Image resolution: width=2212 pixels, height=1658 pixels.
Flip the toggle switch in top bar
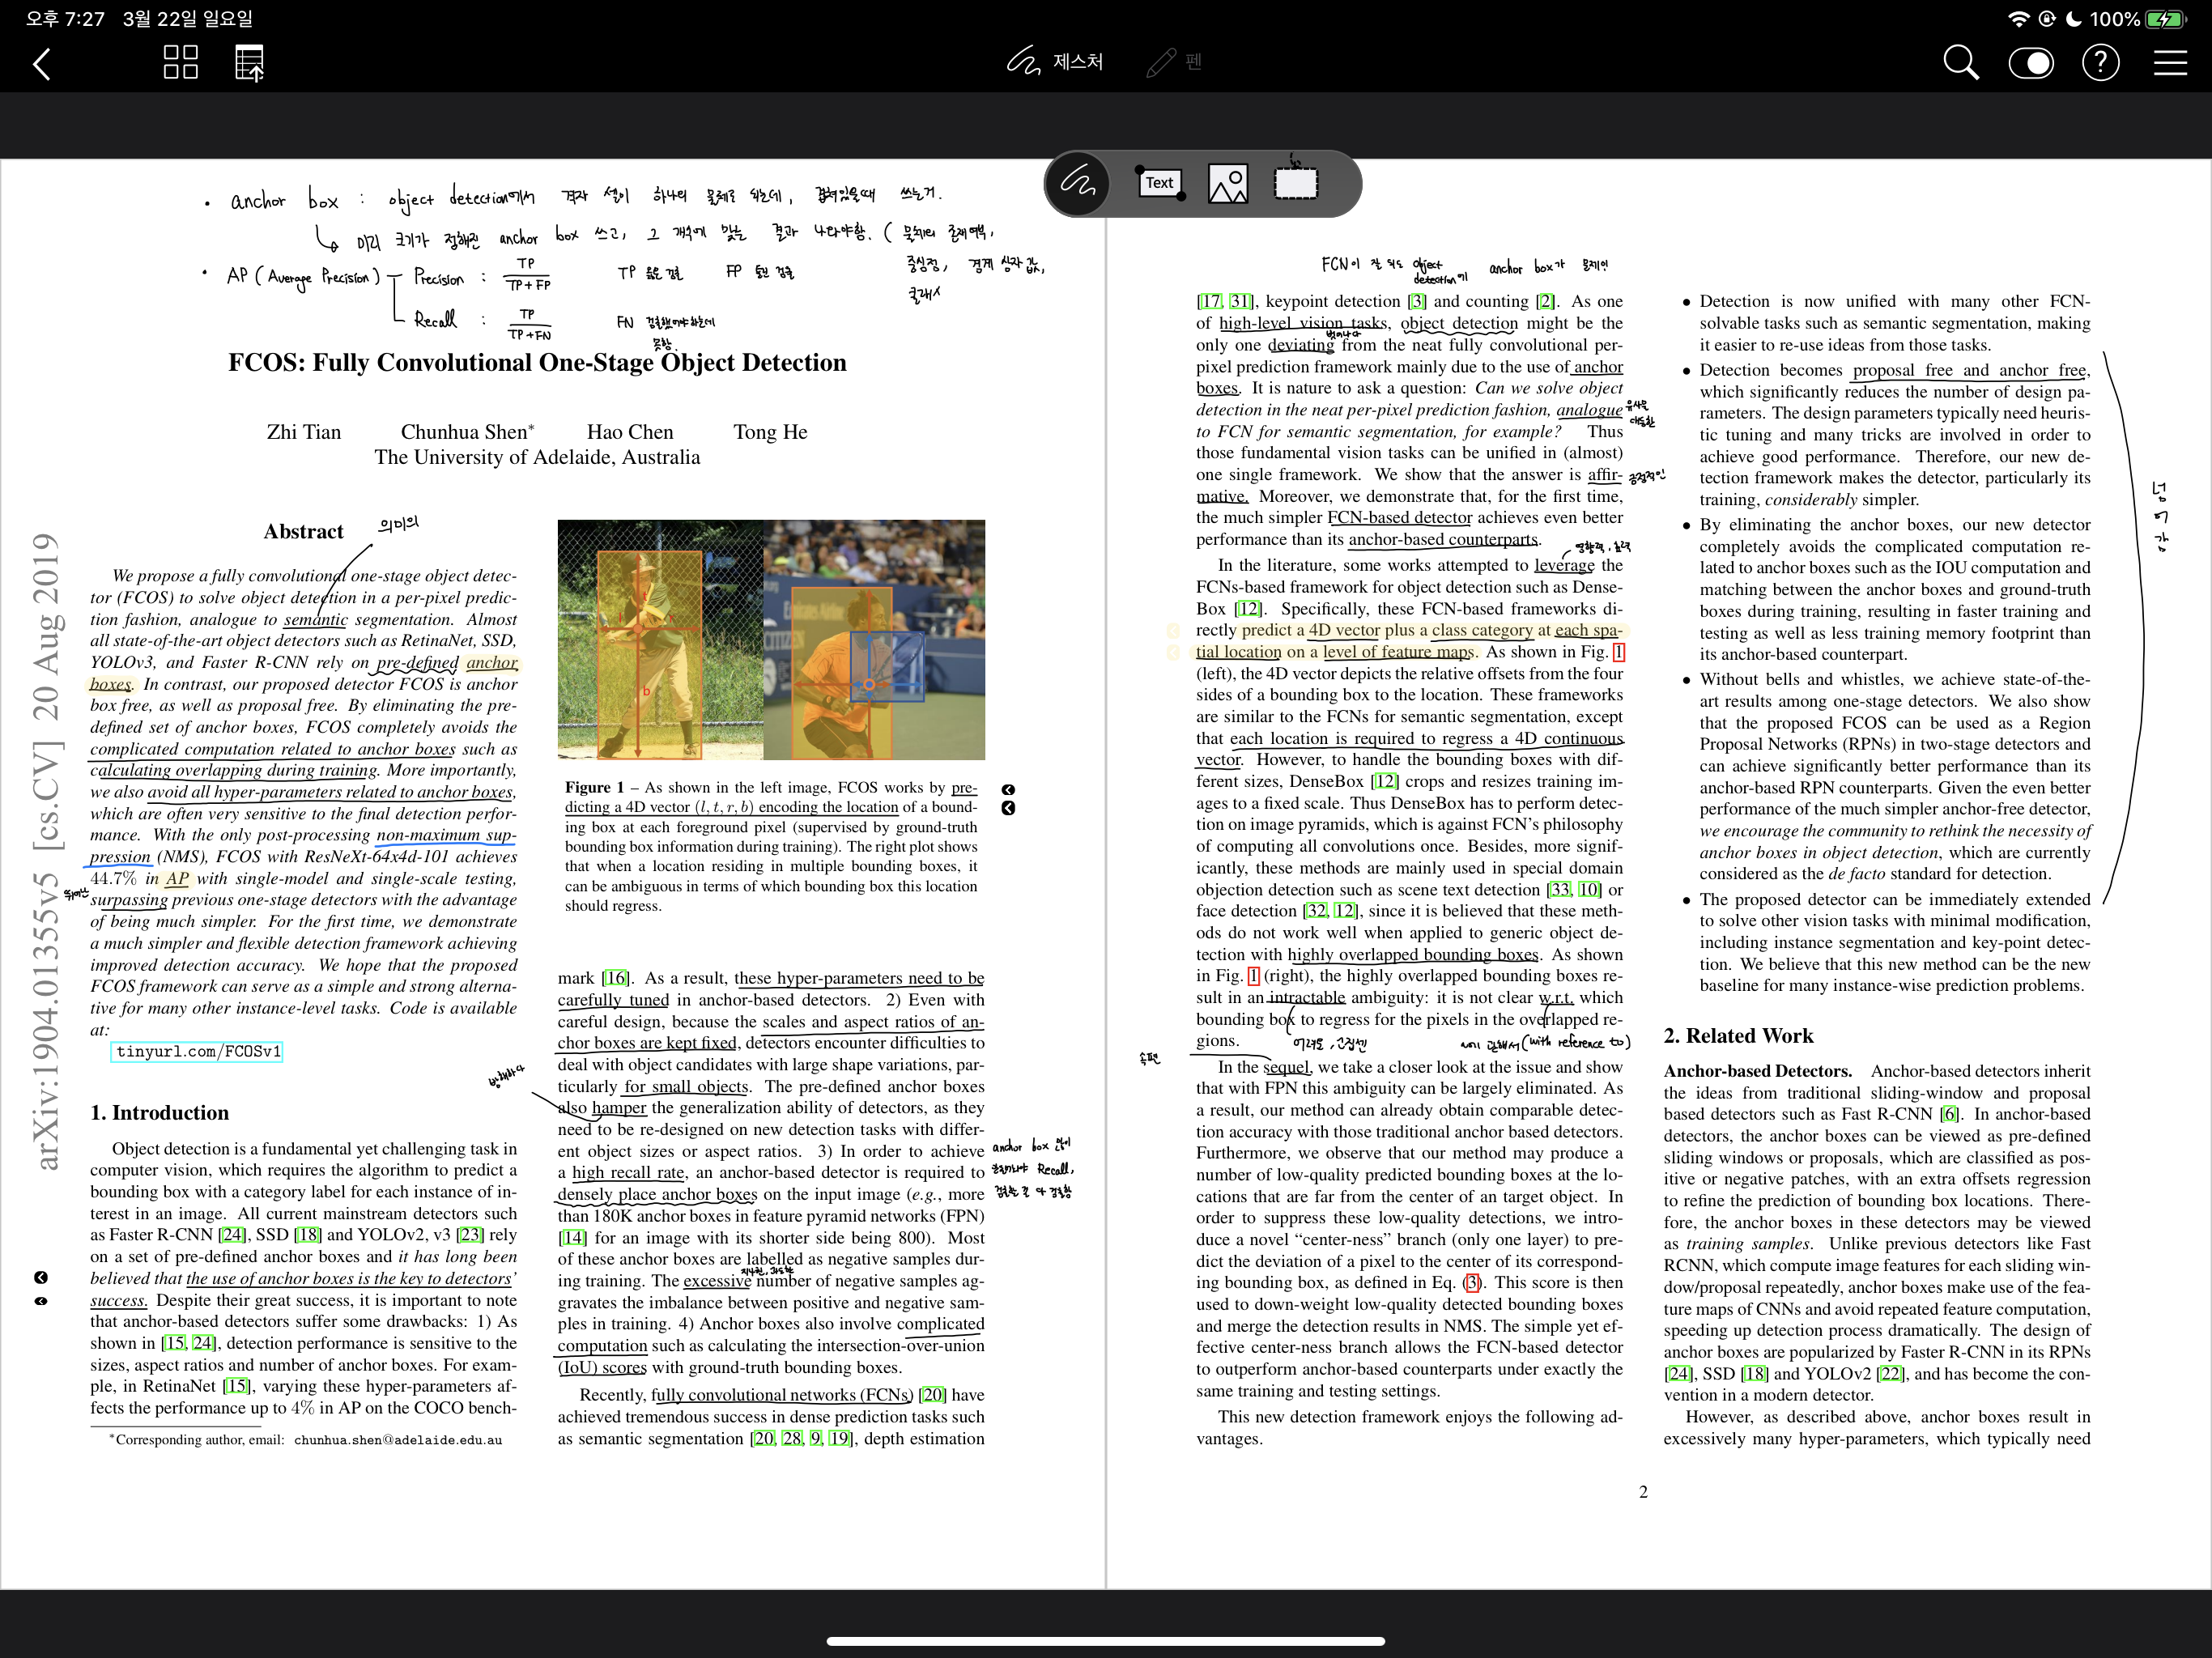2031,63
